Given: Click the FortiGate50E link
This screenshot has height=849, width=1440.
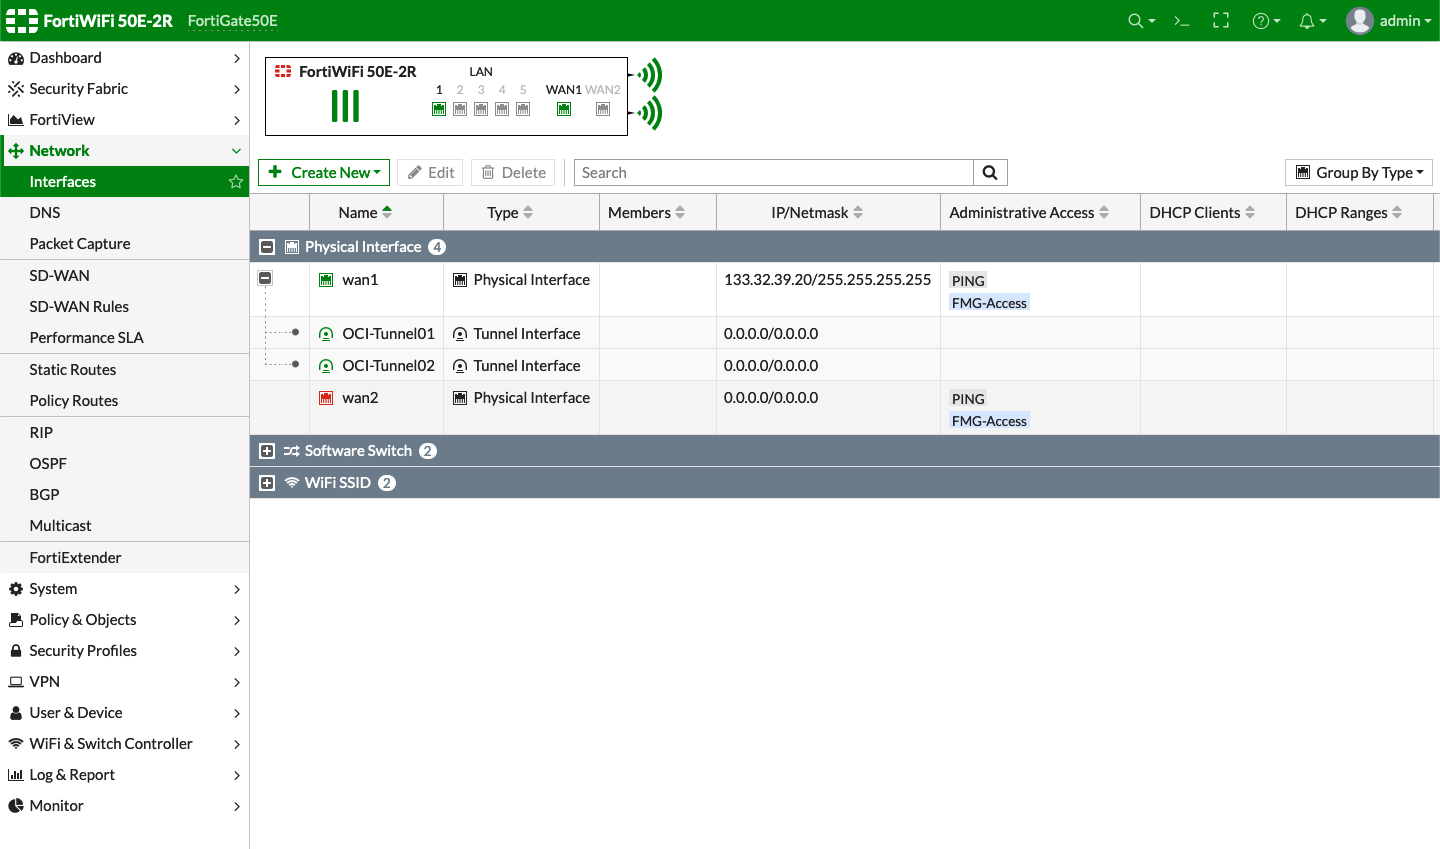Looking at the screenshot, I should pyautogui.click(x=233, y=20).
